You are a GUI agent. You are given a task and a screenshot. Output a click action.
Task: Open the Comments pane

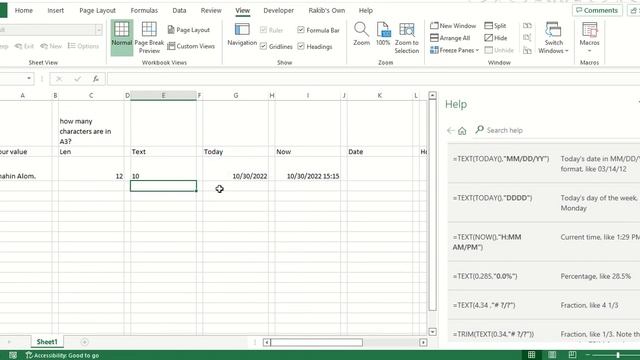597,10
